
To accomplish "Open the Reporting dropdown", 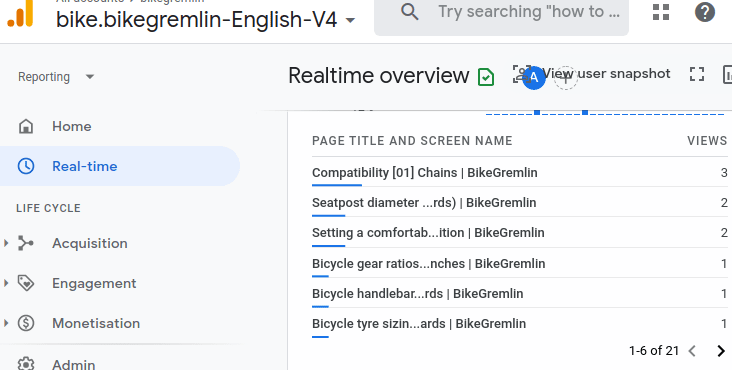I will pyautogui.click(x=56, y=77).
